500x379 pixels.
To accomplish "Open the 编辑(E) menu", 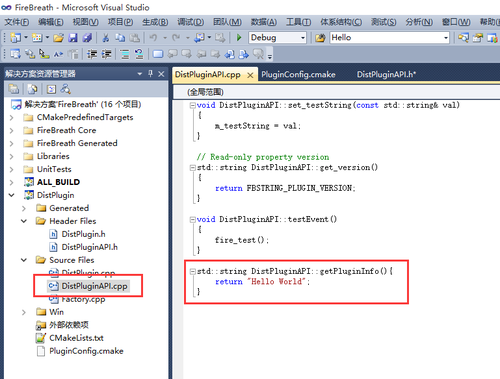I will point(51,22).
